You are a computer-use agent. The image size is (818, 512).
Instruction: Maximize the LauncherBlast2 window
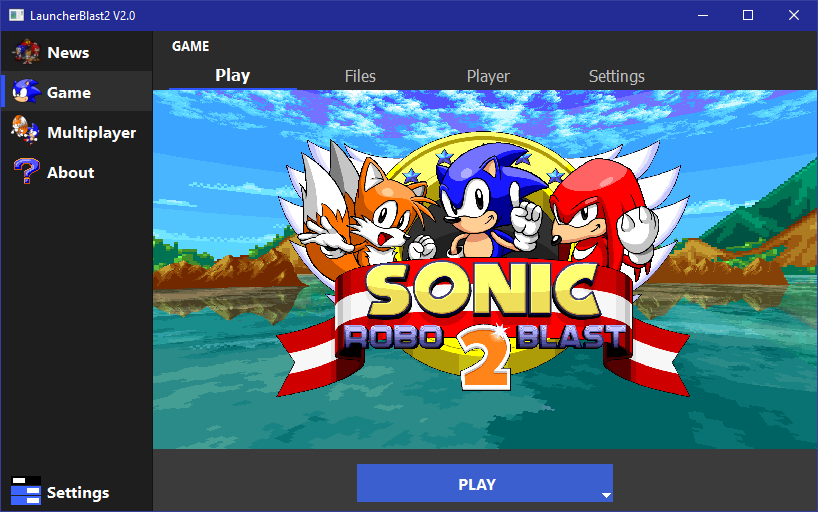pyautogui.click(x=748, y=15)
